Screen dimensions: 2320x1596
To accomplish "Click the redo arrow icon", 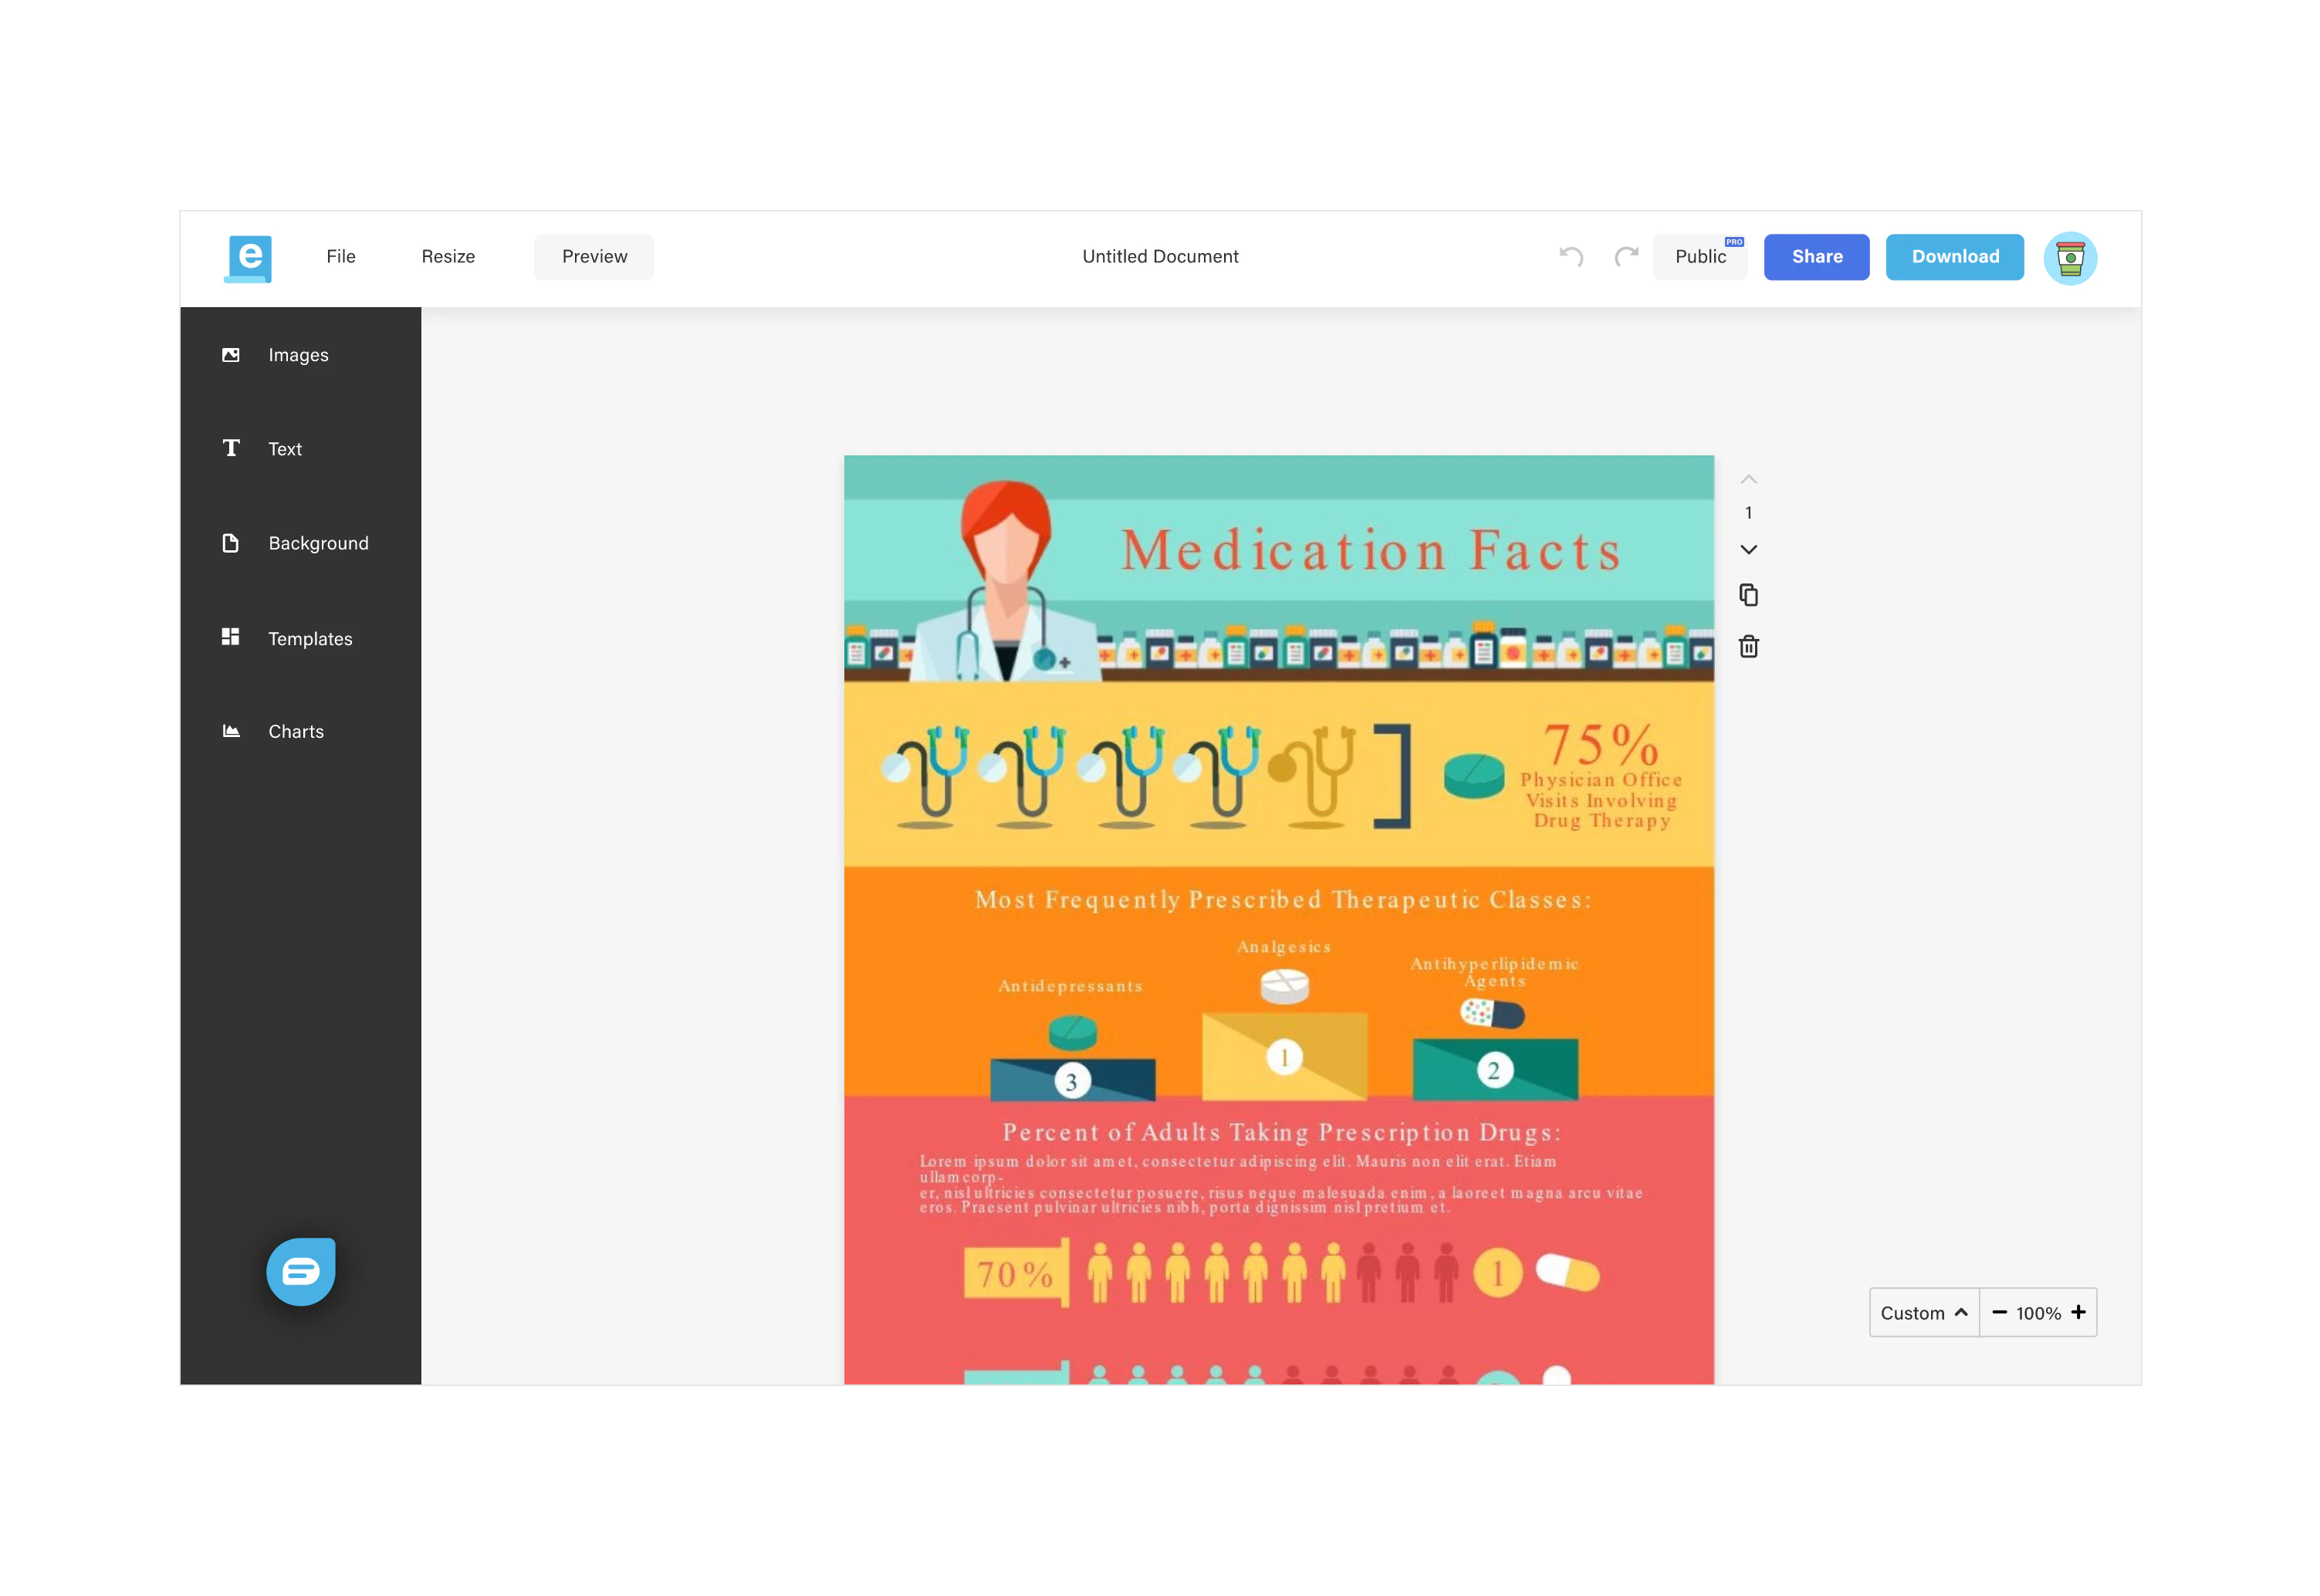I will pyautogui.click(x=1626, y=257).
